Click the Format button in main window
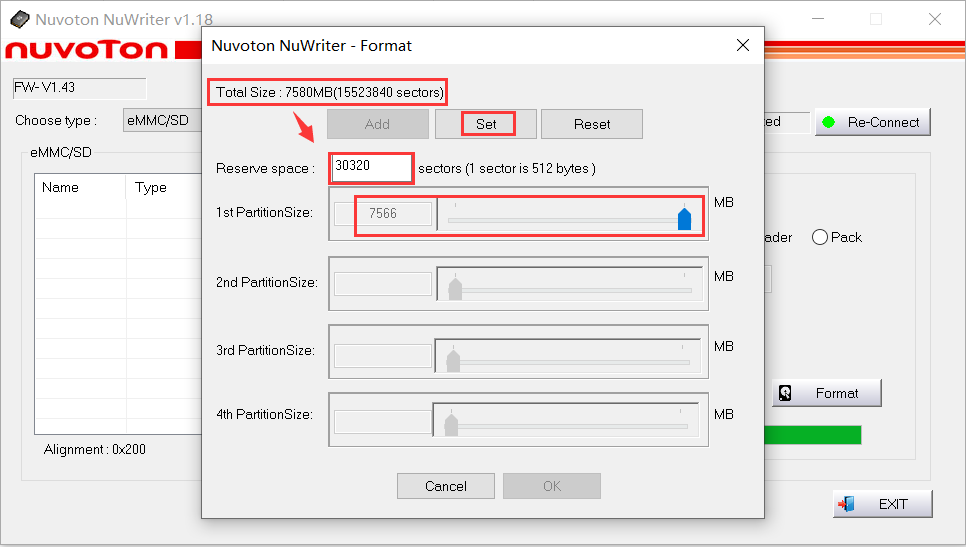The image size is (966, 547). (x=827, y=393)
